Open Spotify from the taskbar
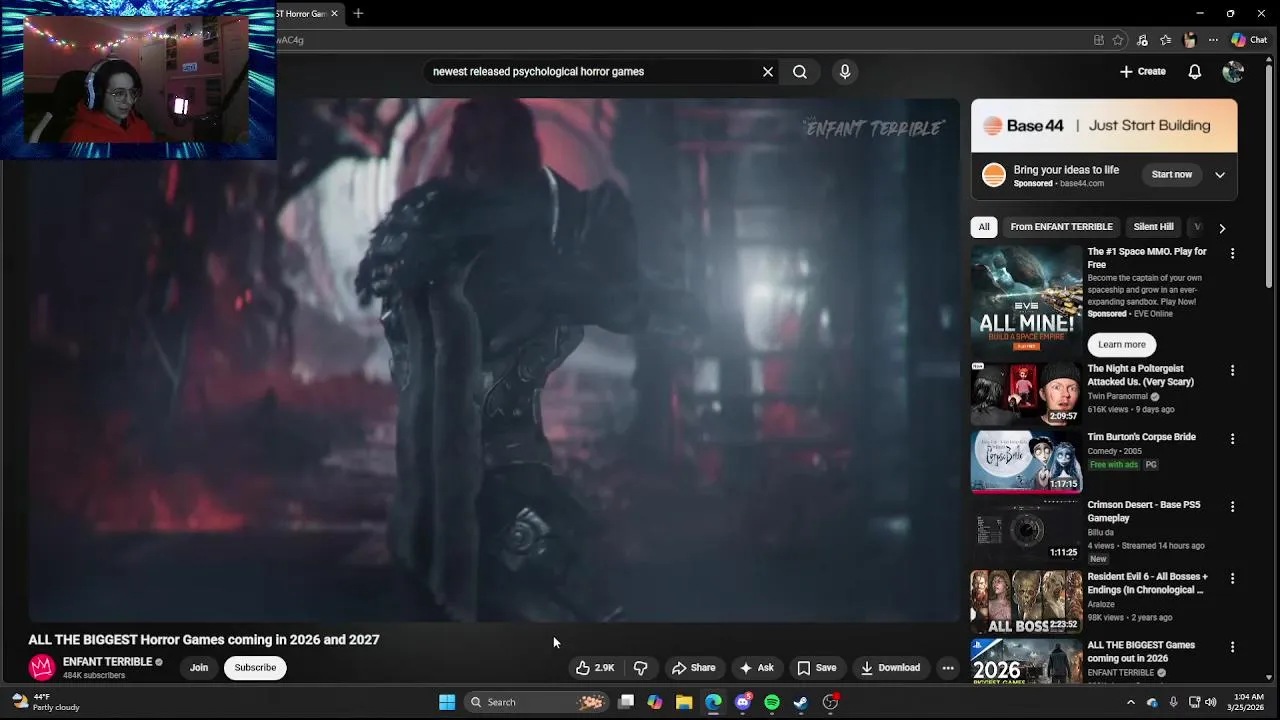 (x=772, y=702)
